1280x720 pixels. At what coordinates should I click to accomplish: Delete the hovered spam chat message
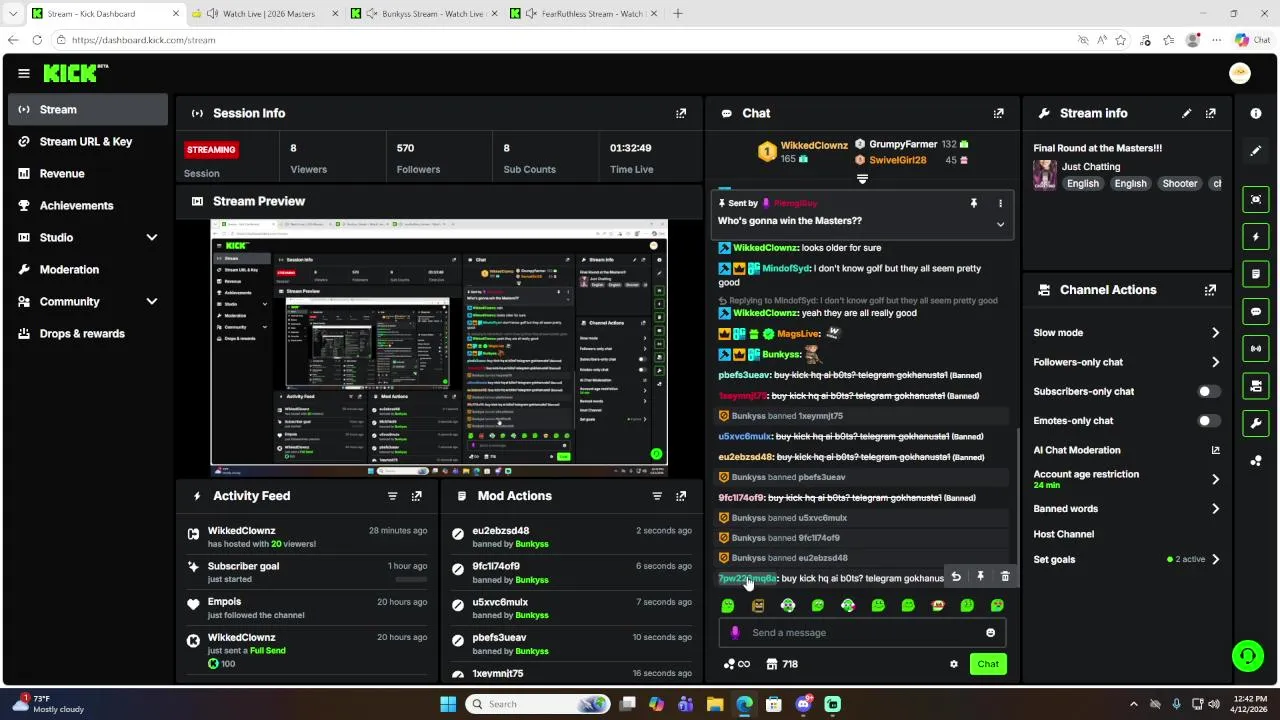tap(1005, 577)
